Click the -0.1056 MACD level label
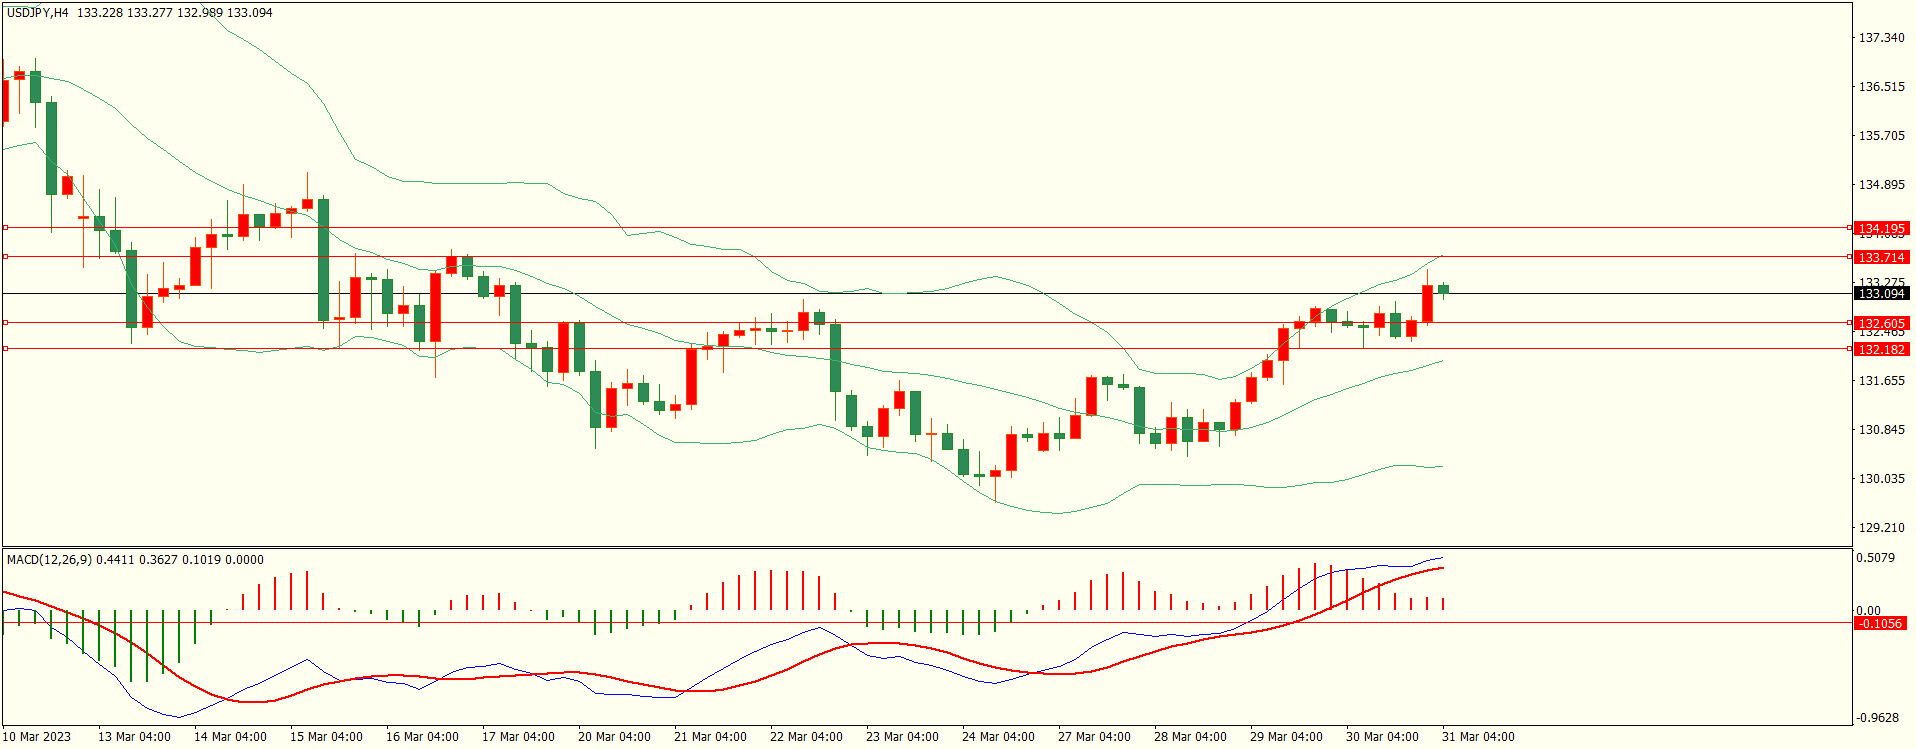 pos(1880,624)
